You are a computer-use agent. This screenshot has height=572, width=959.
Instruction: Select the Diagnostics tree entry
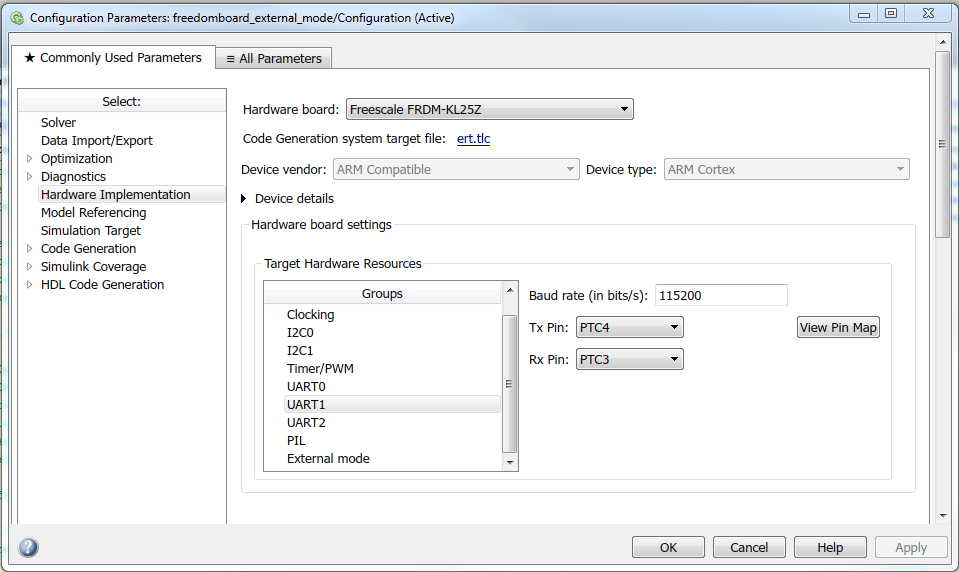coord(73,176)
